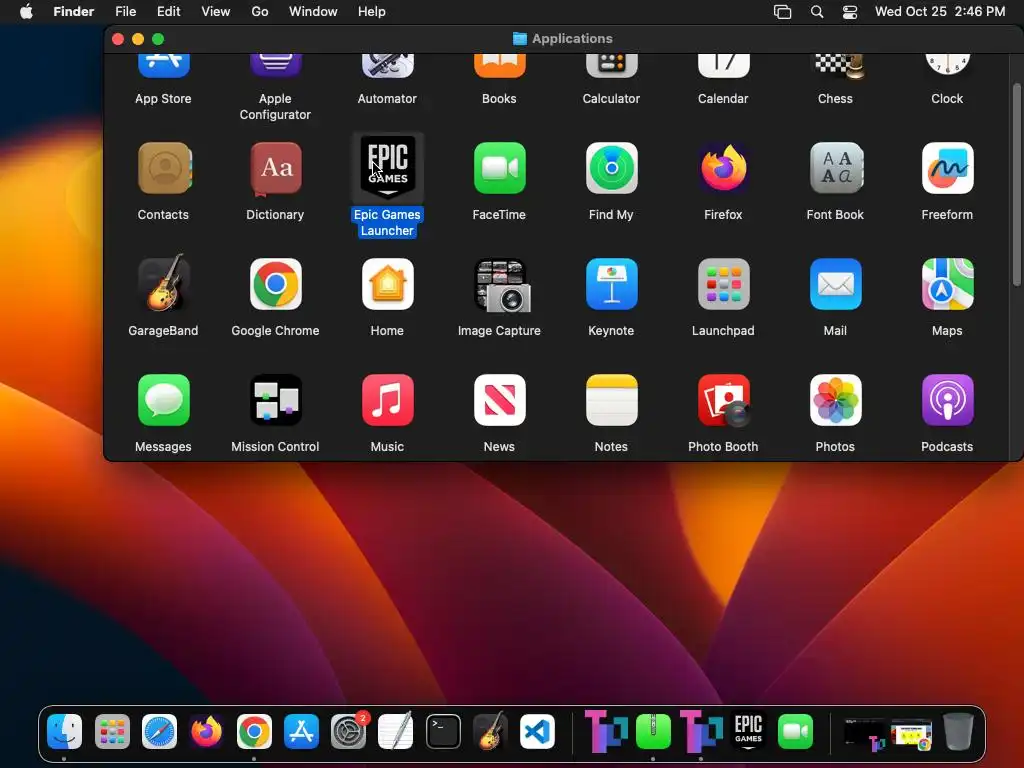Open the Apple menu

[x=26, y=12]
